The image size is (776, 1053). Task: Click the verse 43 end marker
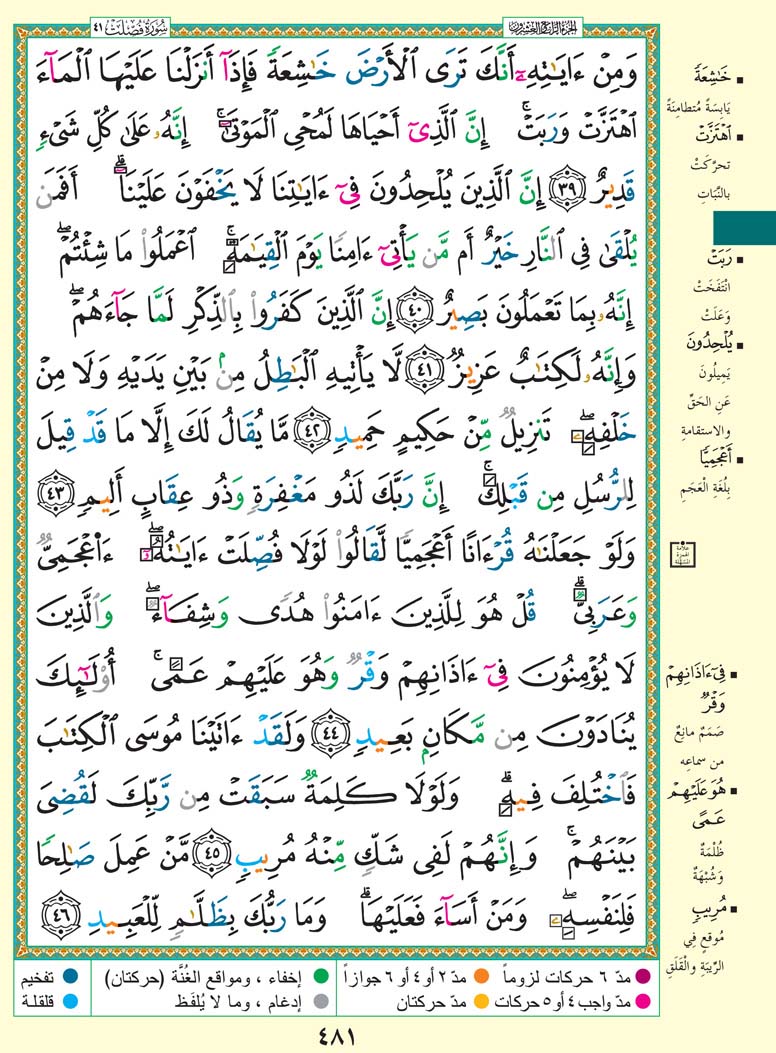click(x=55, y=492)
